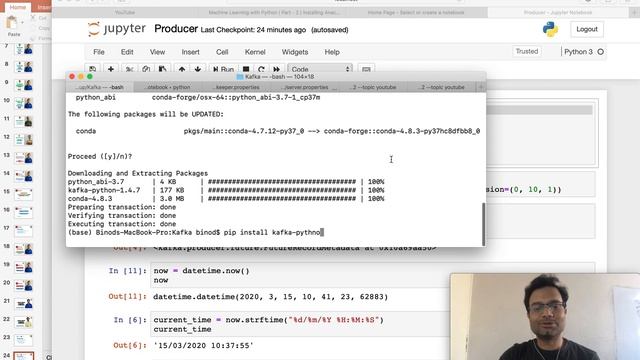
Task: Click the Python logo icon in Jupyter header
Action: coord(550,29)
